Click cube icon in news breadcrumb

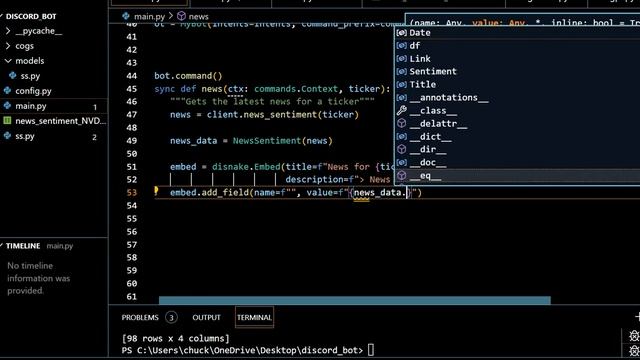[181, 16]
